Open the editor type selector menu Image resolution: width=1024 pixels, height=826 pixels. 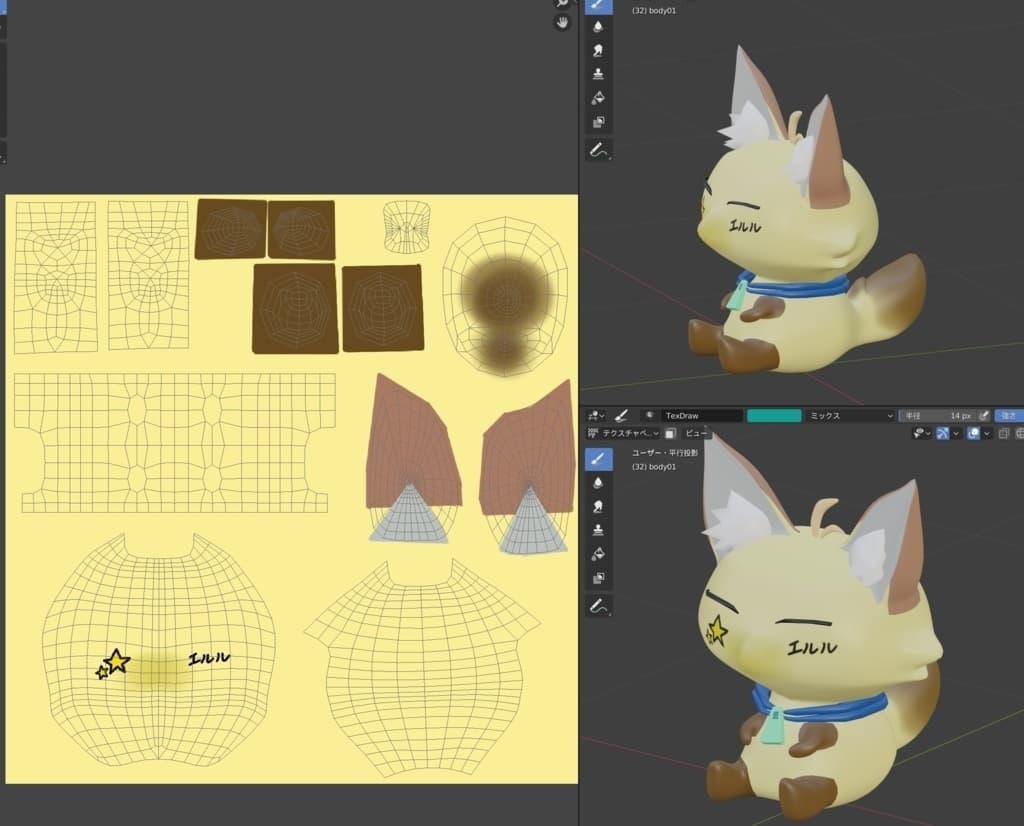(596, 415)
